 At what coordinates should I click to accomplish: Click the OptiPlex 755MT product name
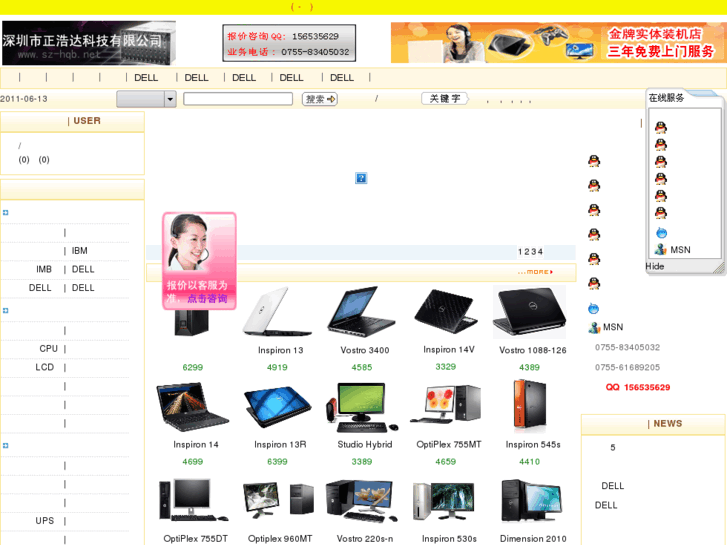point(449,444)
